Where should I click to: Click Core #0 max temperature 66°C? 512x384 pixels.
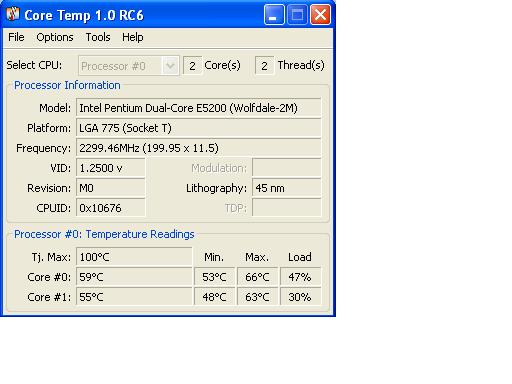(257, 277)
